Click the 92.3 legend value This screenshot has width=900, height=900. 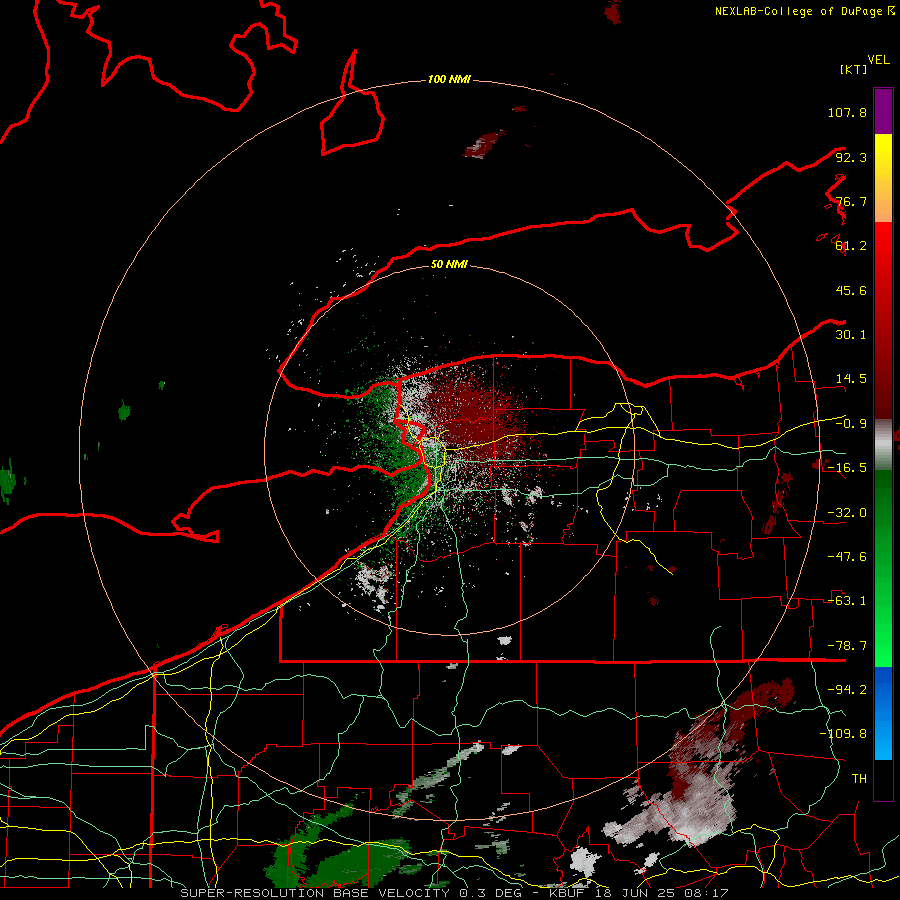click(x=851, y=157)
